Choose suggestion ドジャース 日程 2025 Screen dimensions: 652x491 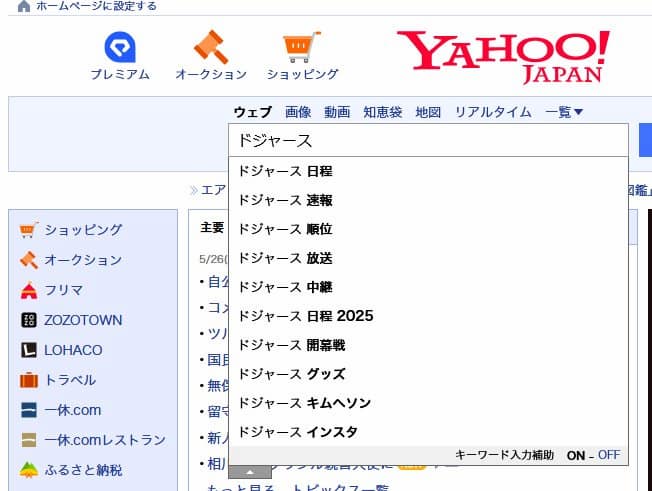428,316
